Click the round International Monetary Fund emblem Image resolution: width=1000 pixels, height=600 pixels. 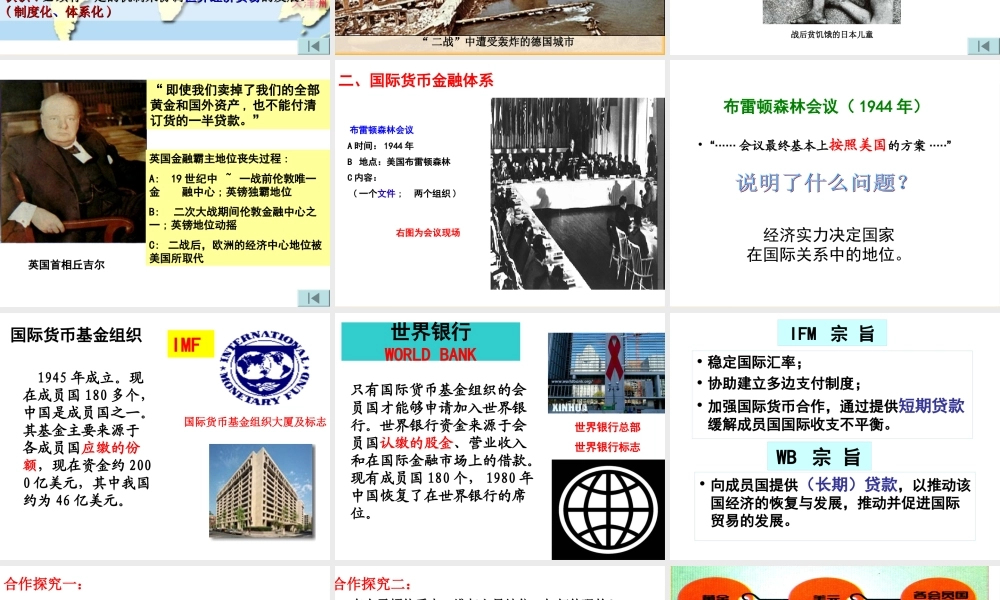click(x=264, y=368)
